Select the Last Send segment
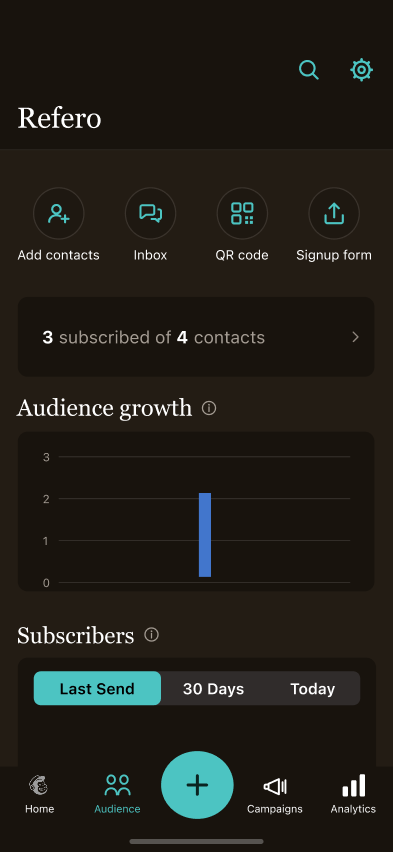The image size is (393, 852). [x=97, y=688]
